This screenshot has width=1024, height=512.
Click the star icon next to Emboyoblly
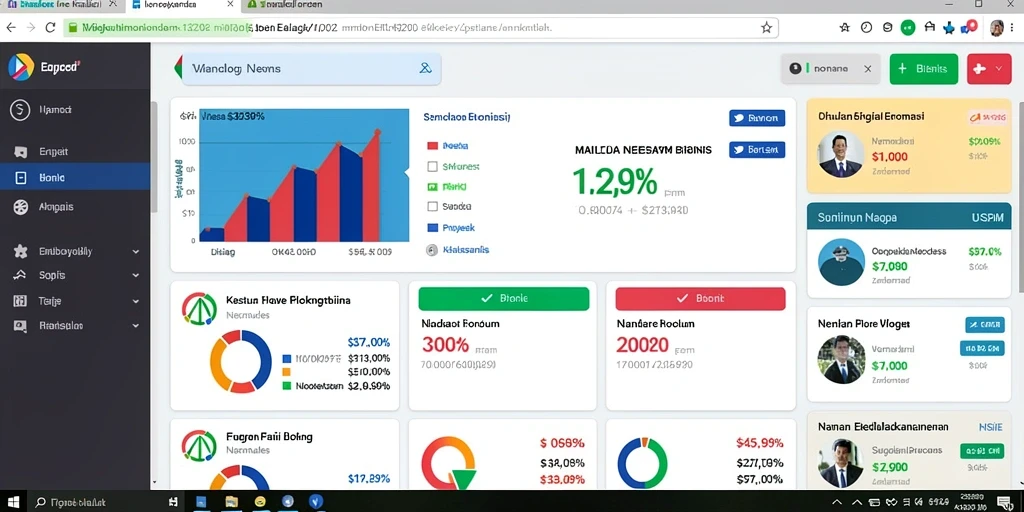tap(20, 251)
